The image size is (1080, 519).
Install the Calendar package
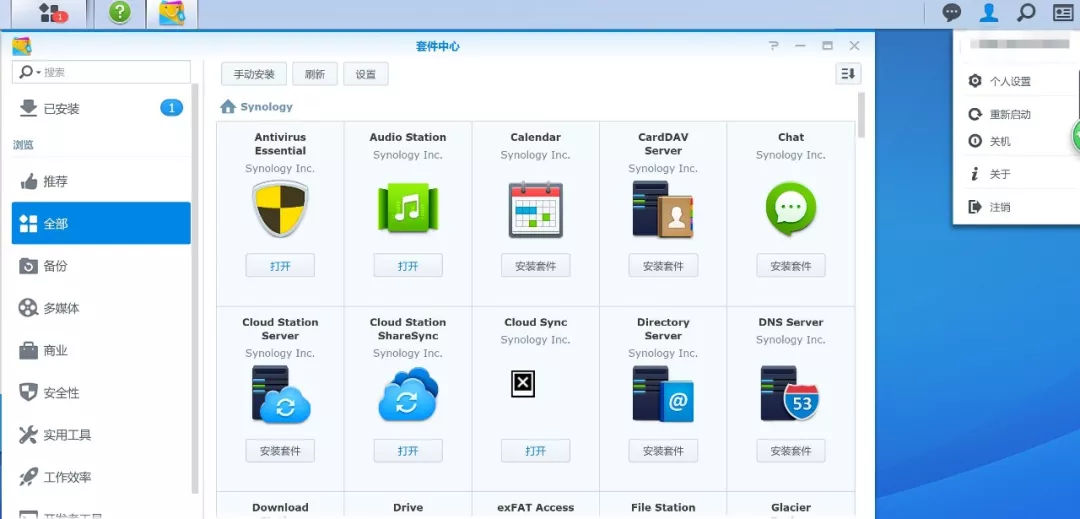(535, 266)
